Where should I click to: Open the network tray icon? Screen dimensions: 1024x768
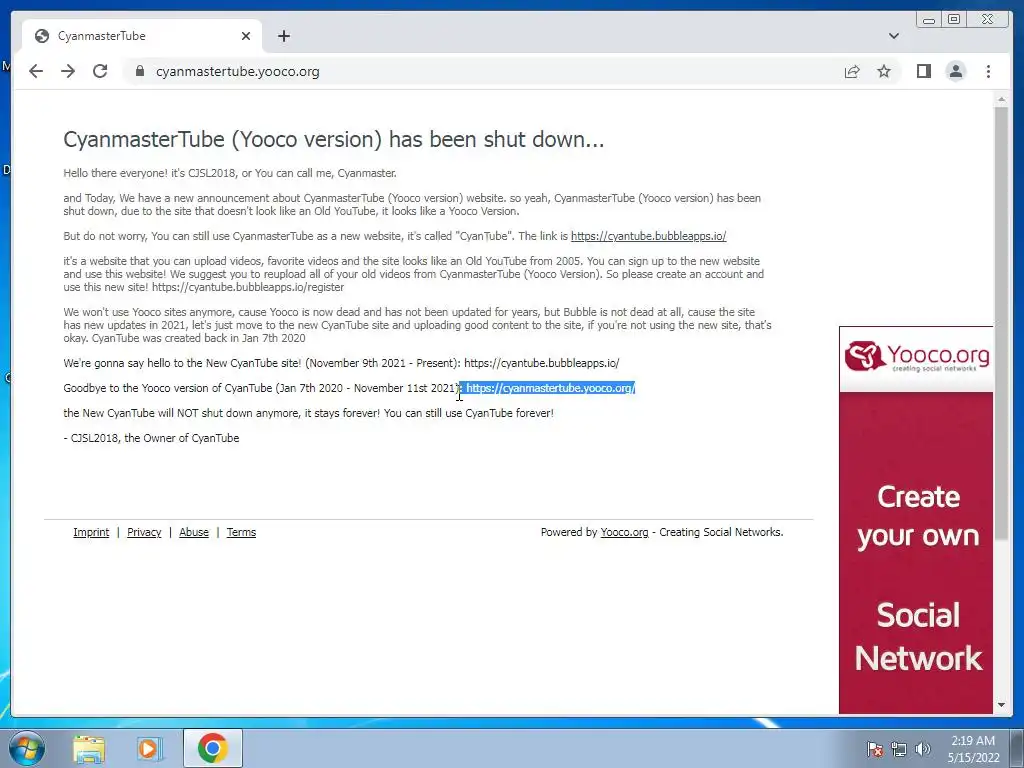point(899,749)
